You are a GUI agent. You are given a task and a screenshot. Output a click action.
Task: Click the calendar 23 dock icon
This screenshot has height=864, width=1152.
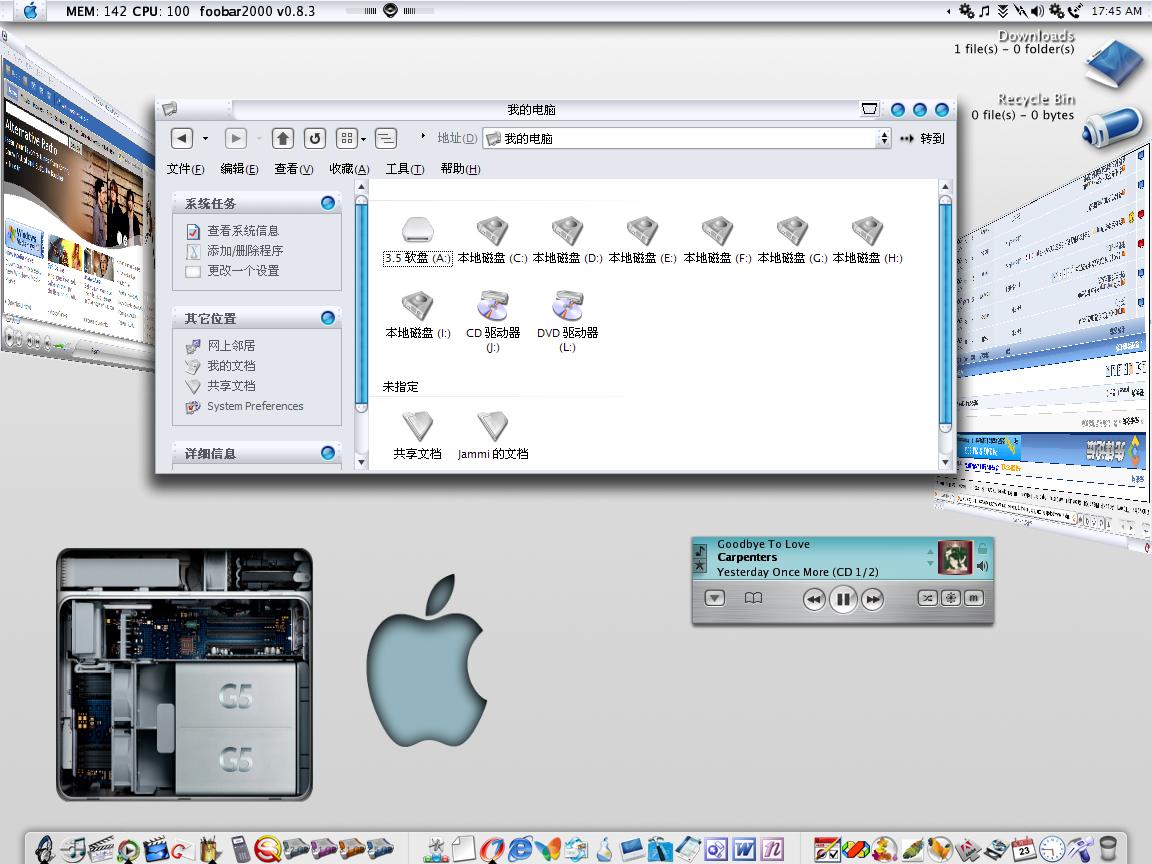[x=1023, y=849]
